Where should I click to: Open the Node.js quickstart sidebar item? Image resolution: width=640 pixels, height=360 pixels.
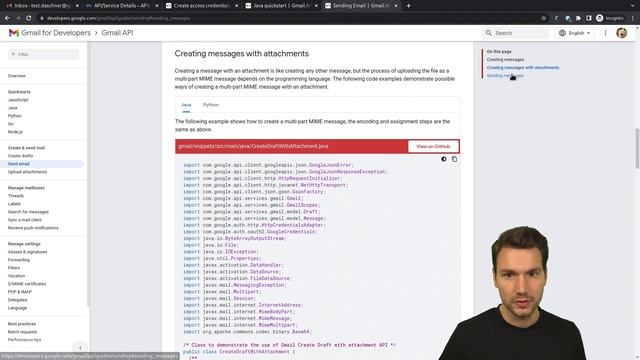[x=15, y=132]
